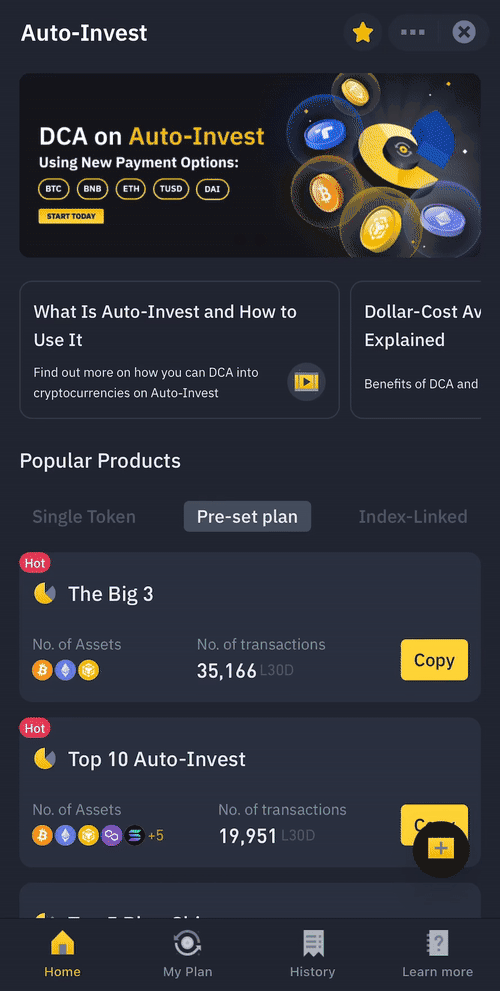Open the DCA on Auto-Invest banner

pyautogui.click(x=250, y=165)
